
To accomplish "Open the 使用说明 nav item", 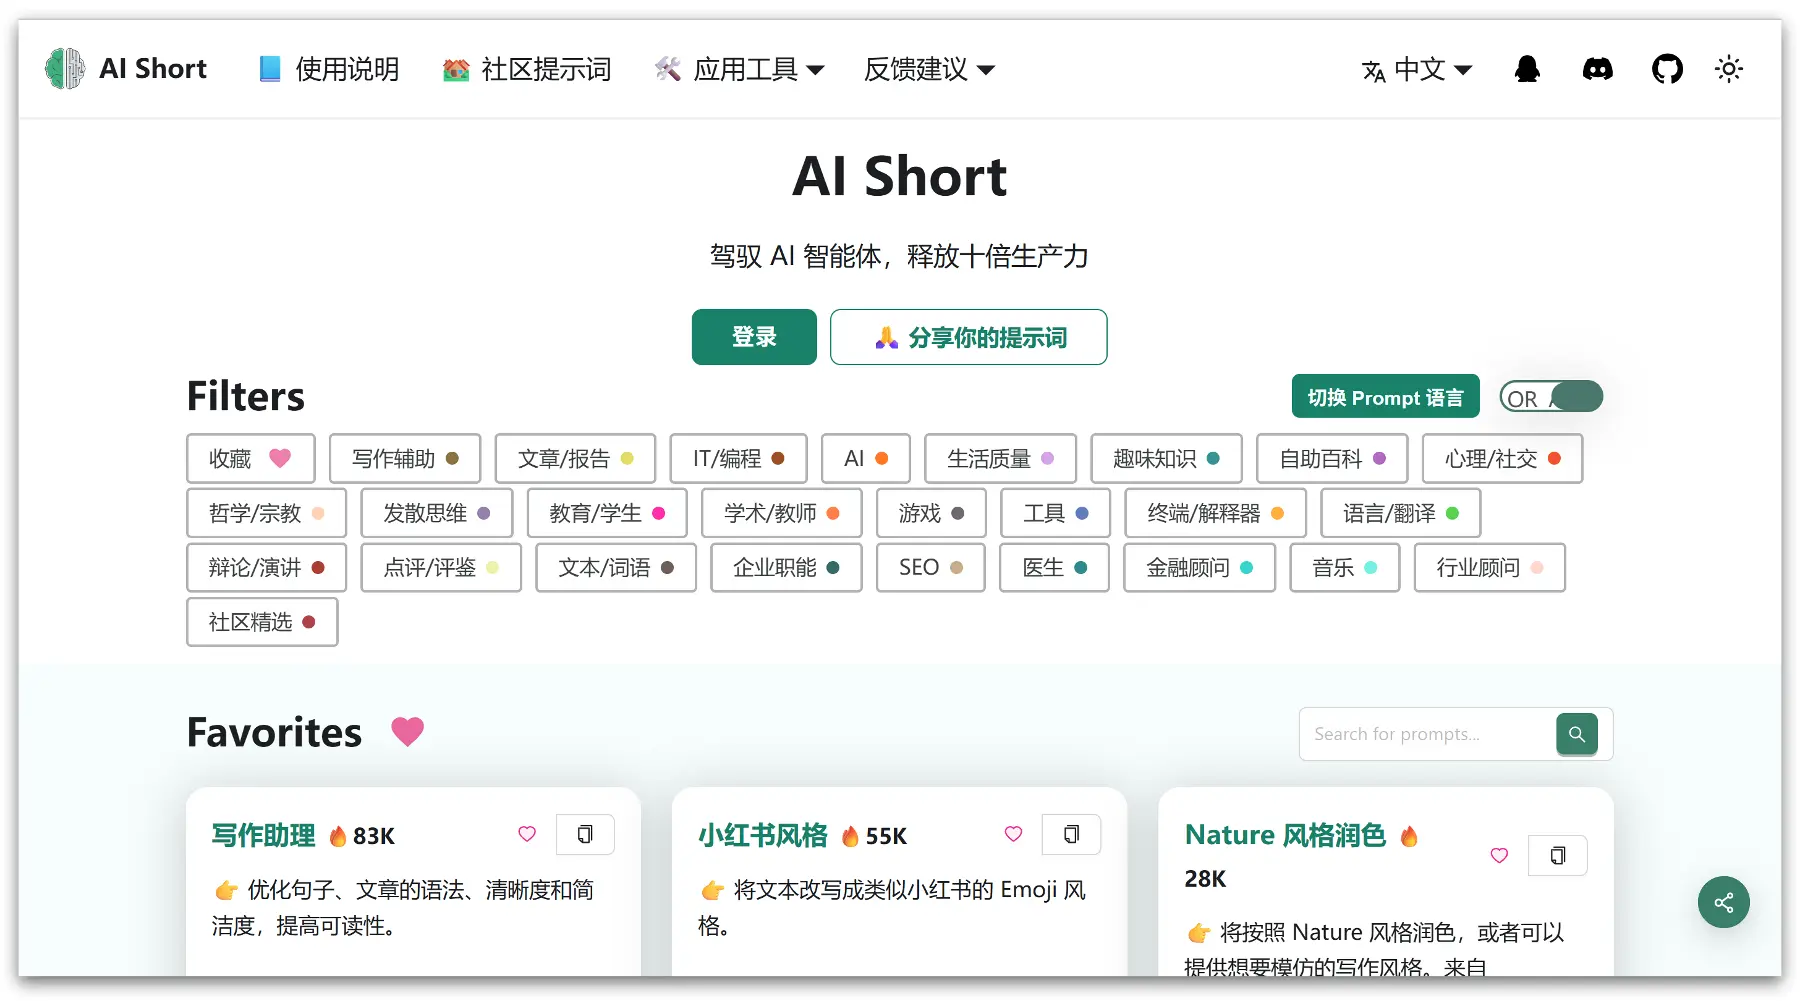I will click(329, 69).
